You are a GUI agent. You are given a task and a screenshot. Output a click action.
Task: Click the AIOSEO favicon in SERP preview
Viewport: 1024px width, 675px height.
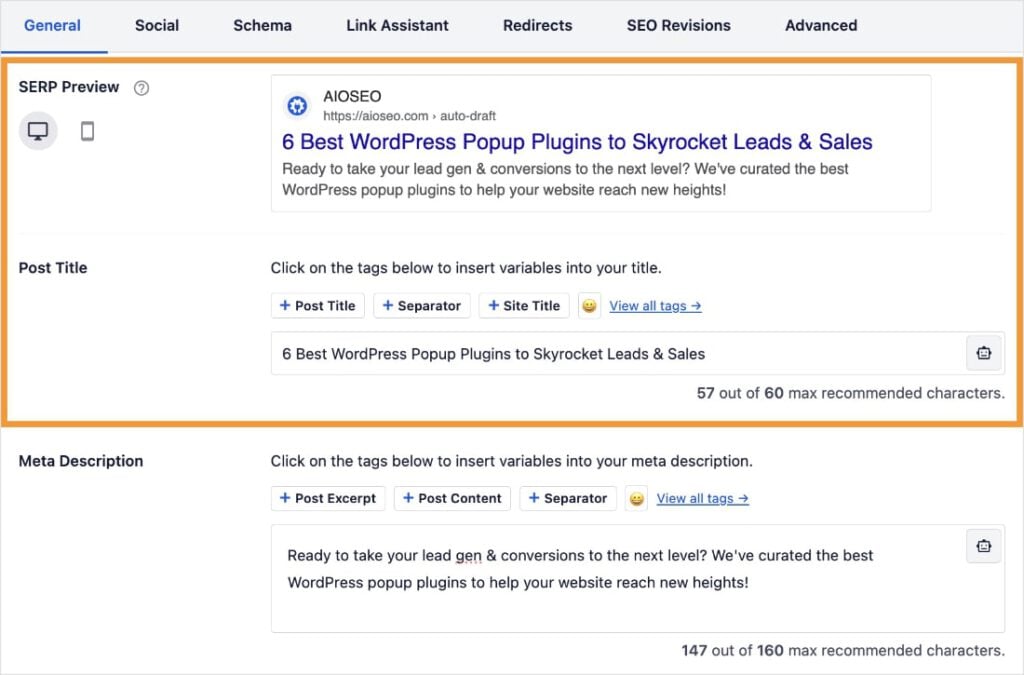click(x=296, y=104)
